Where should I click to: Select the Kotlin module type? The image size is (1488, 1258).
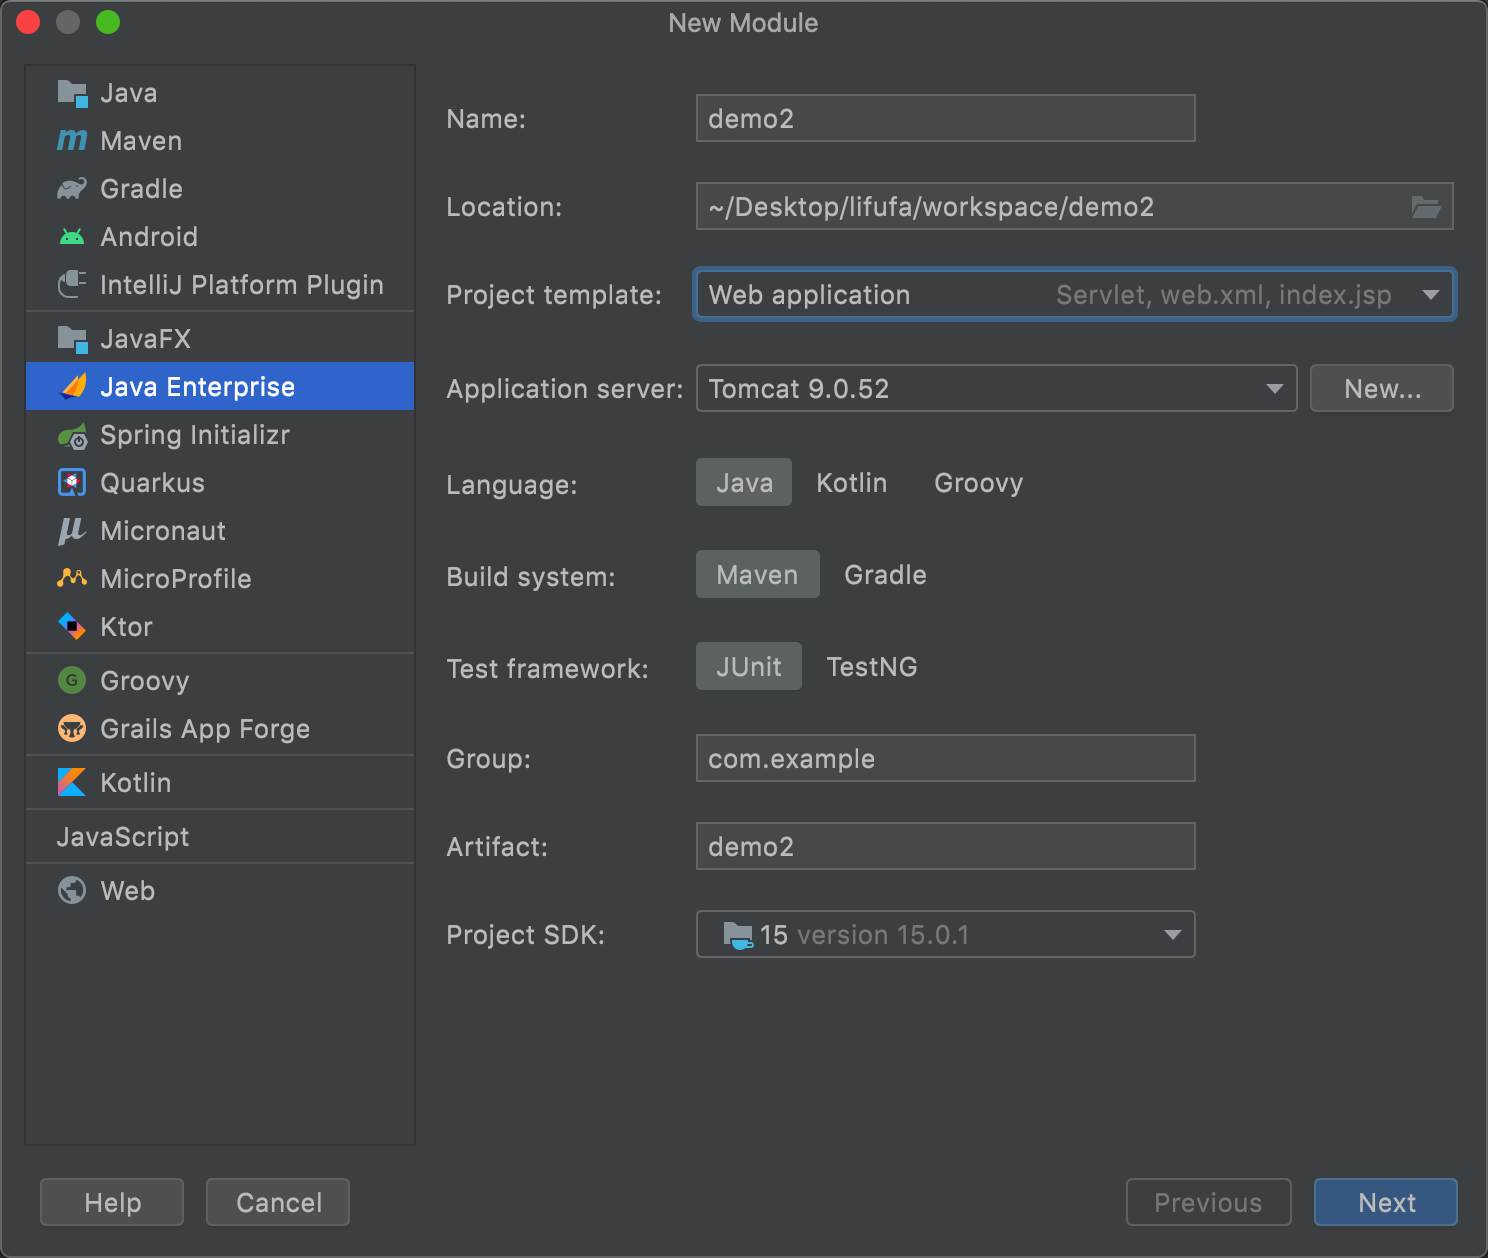tap(220, 783)
